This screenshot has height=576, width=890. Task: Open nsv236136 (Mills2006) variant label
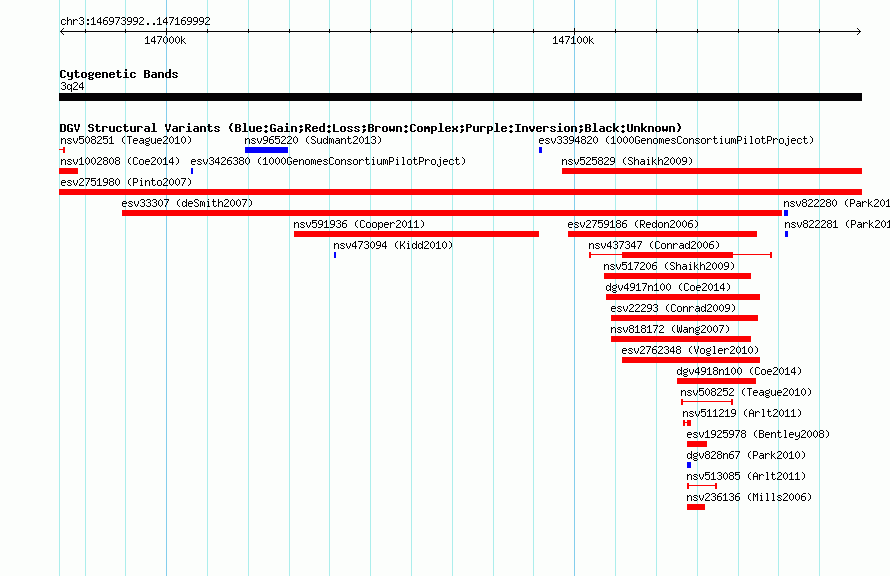tap(749, 497)
